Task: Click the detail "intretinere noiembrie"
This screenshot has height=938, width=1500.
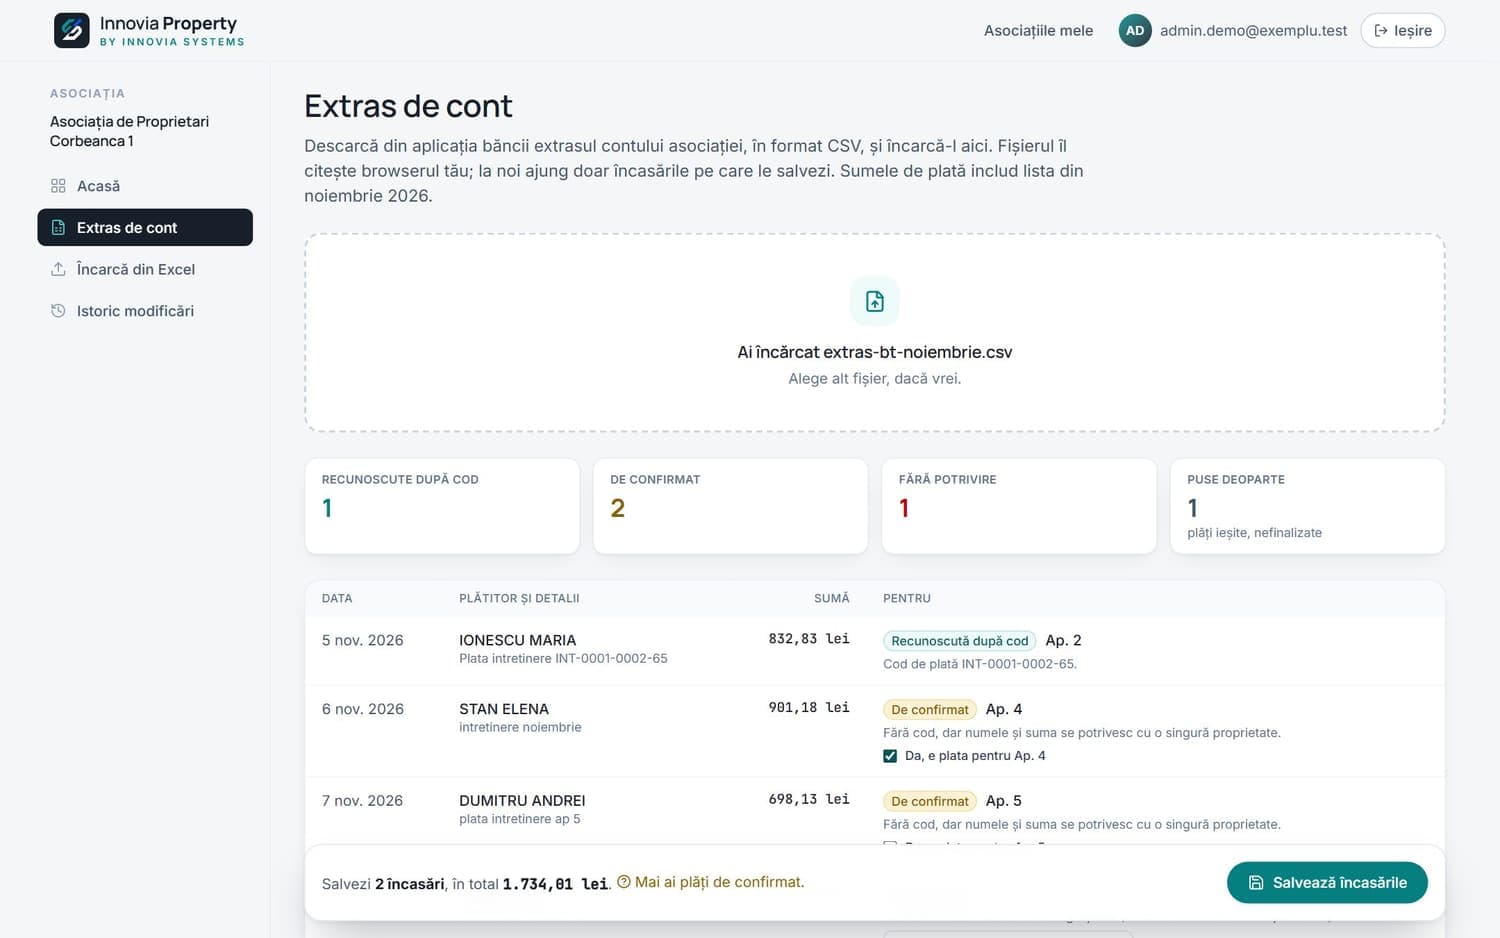Action: 520,728
